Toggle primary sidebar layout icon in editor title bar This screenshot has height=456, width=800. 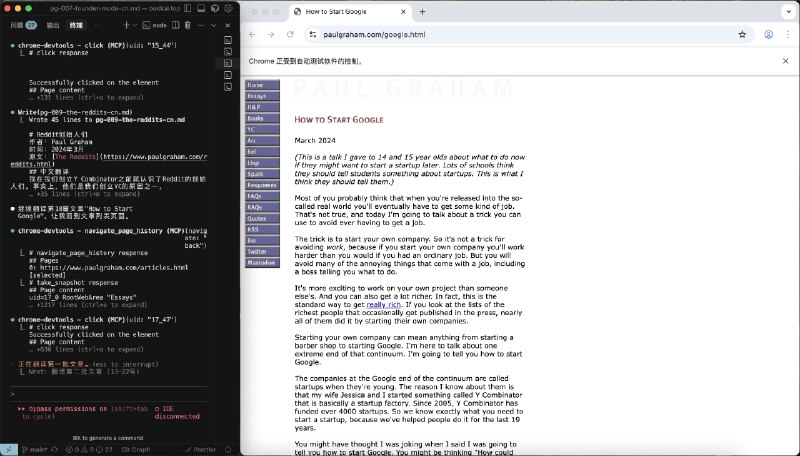187,8
